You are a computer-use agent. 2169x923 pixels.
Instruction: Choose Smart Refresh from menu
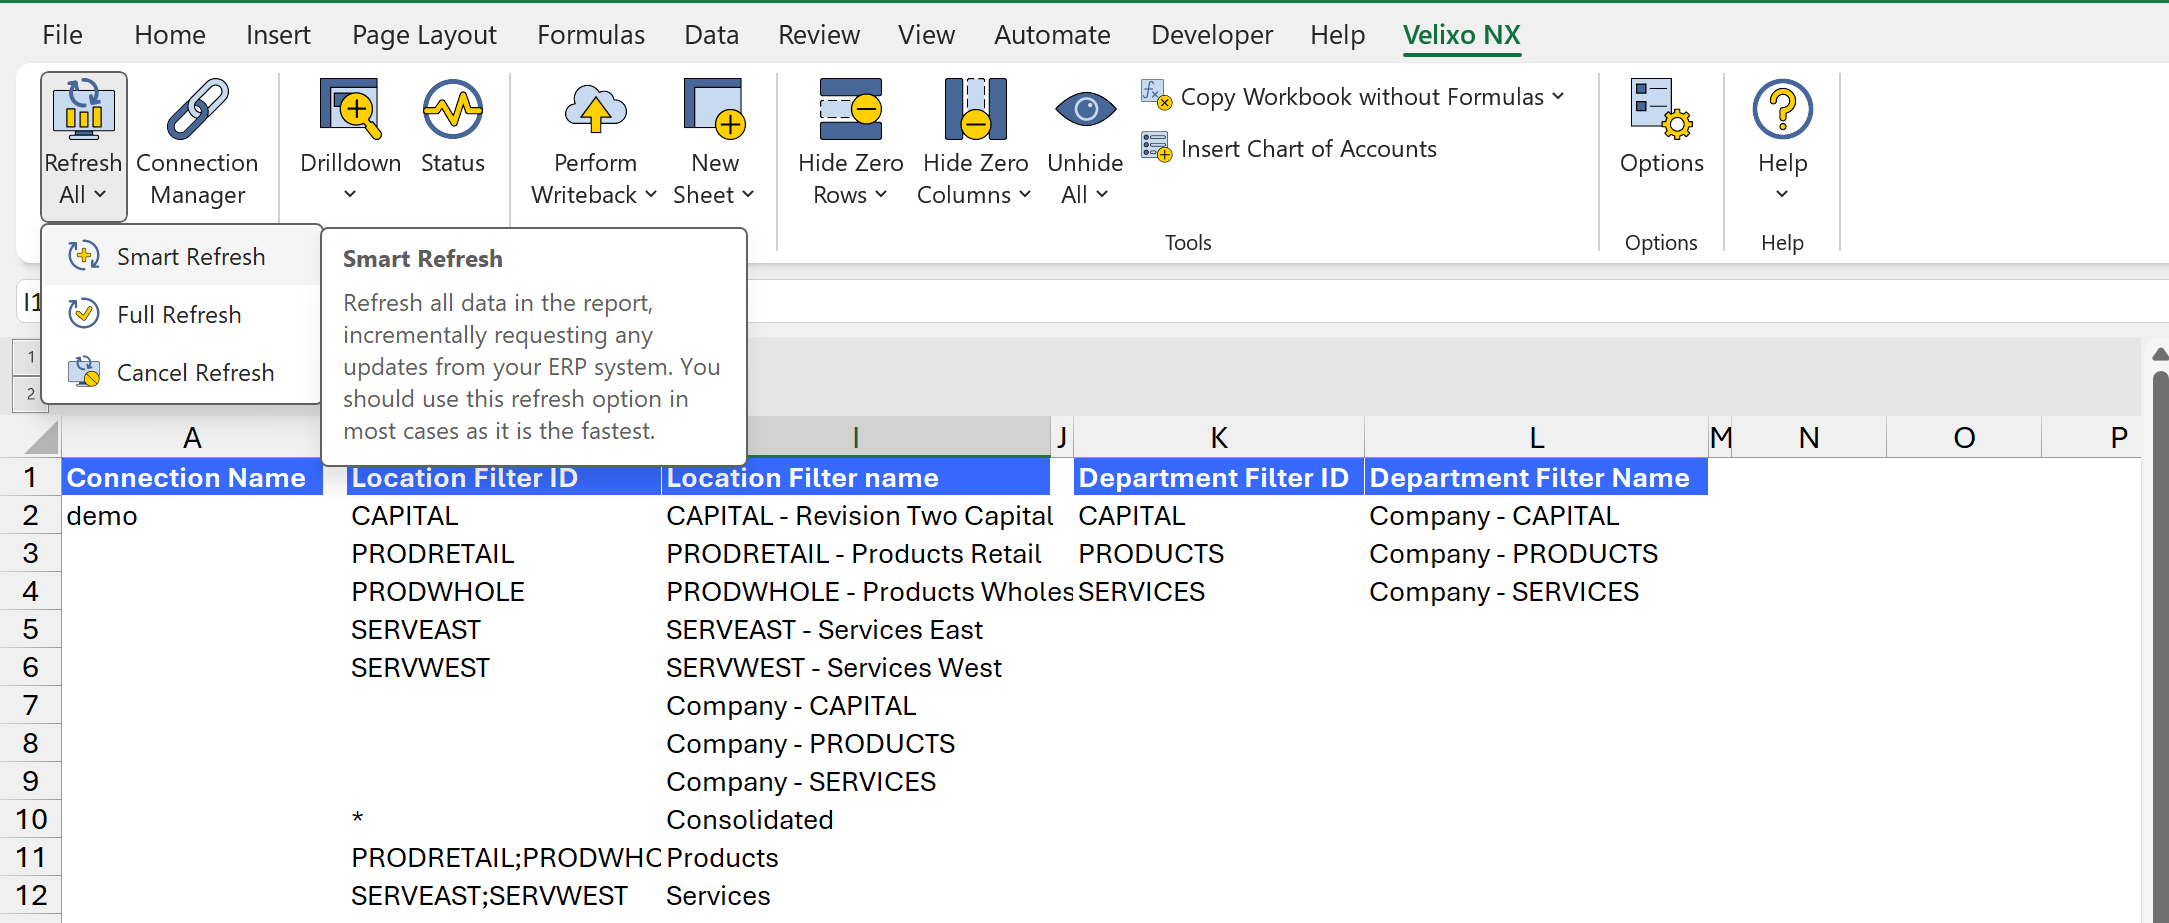tap(181, 256)
